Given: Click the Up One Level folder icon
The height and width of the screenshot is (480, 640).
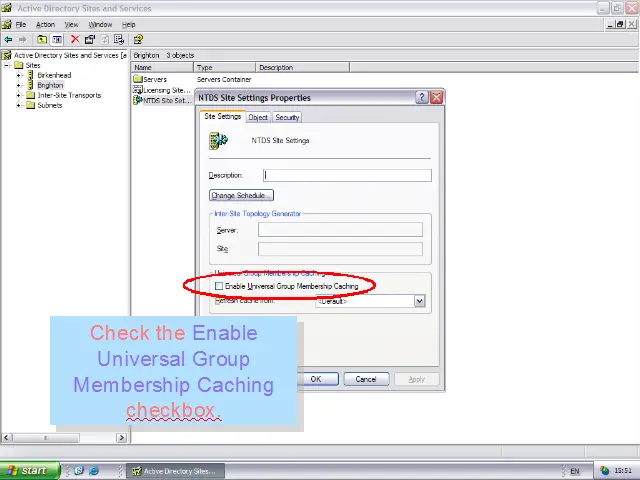Looking at the screenshot, I should 42,40.
